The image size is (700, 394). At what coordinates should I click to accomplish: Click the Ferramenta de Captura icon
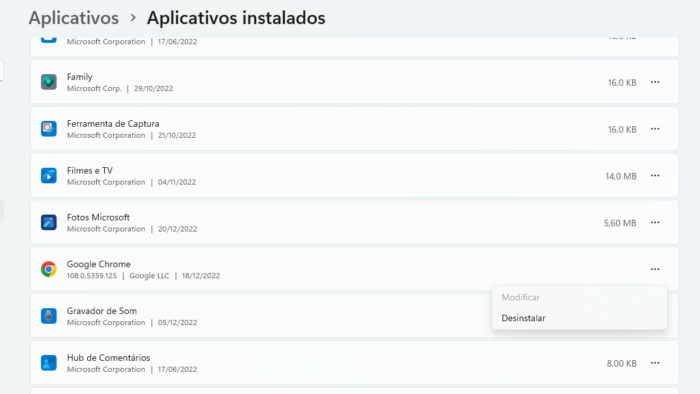49,129
